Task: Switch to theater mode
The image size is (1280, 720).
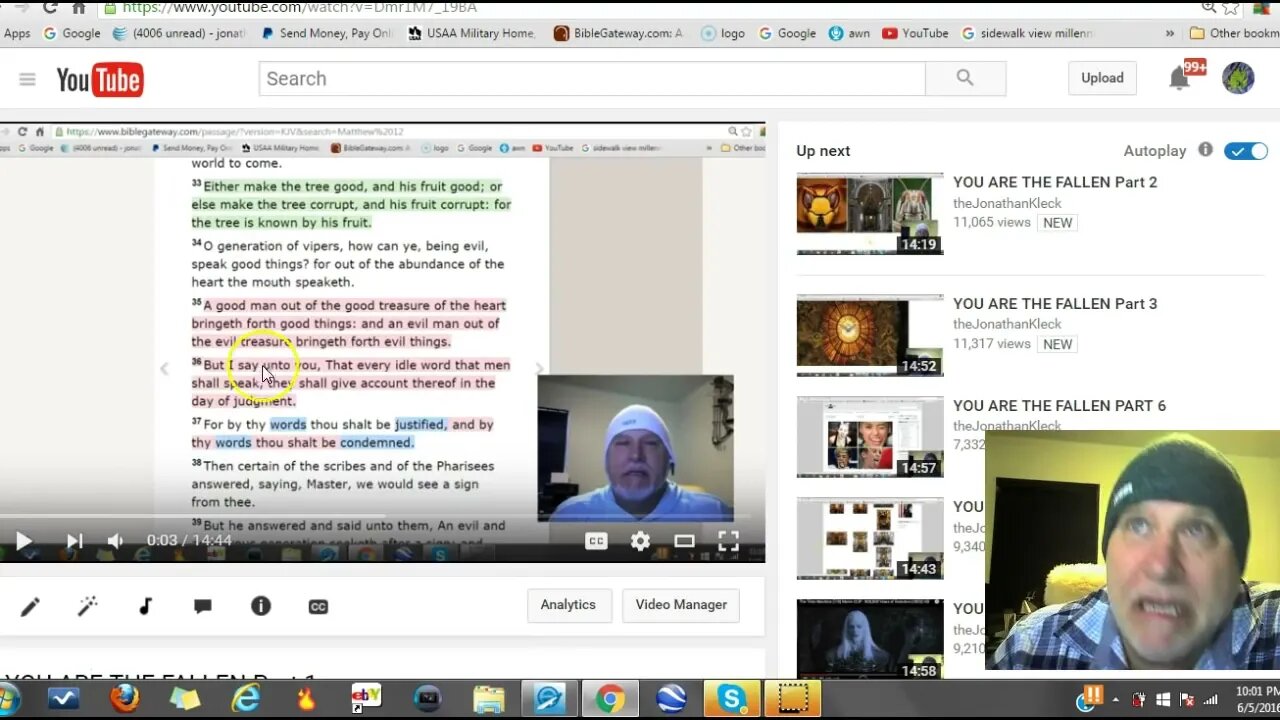Action: [684, 541]
